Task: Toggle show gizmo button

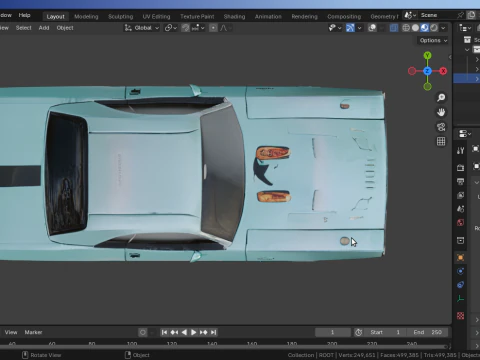Action: pyautogui.click(x=350, y=28)
